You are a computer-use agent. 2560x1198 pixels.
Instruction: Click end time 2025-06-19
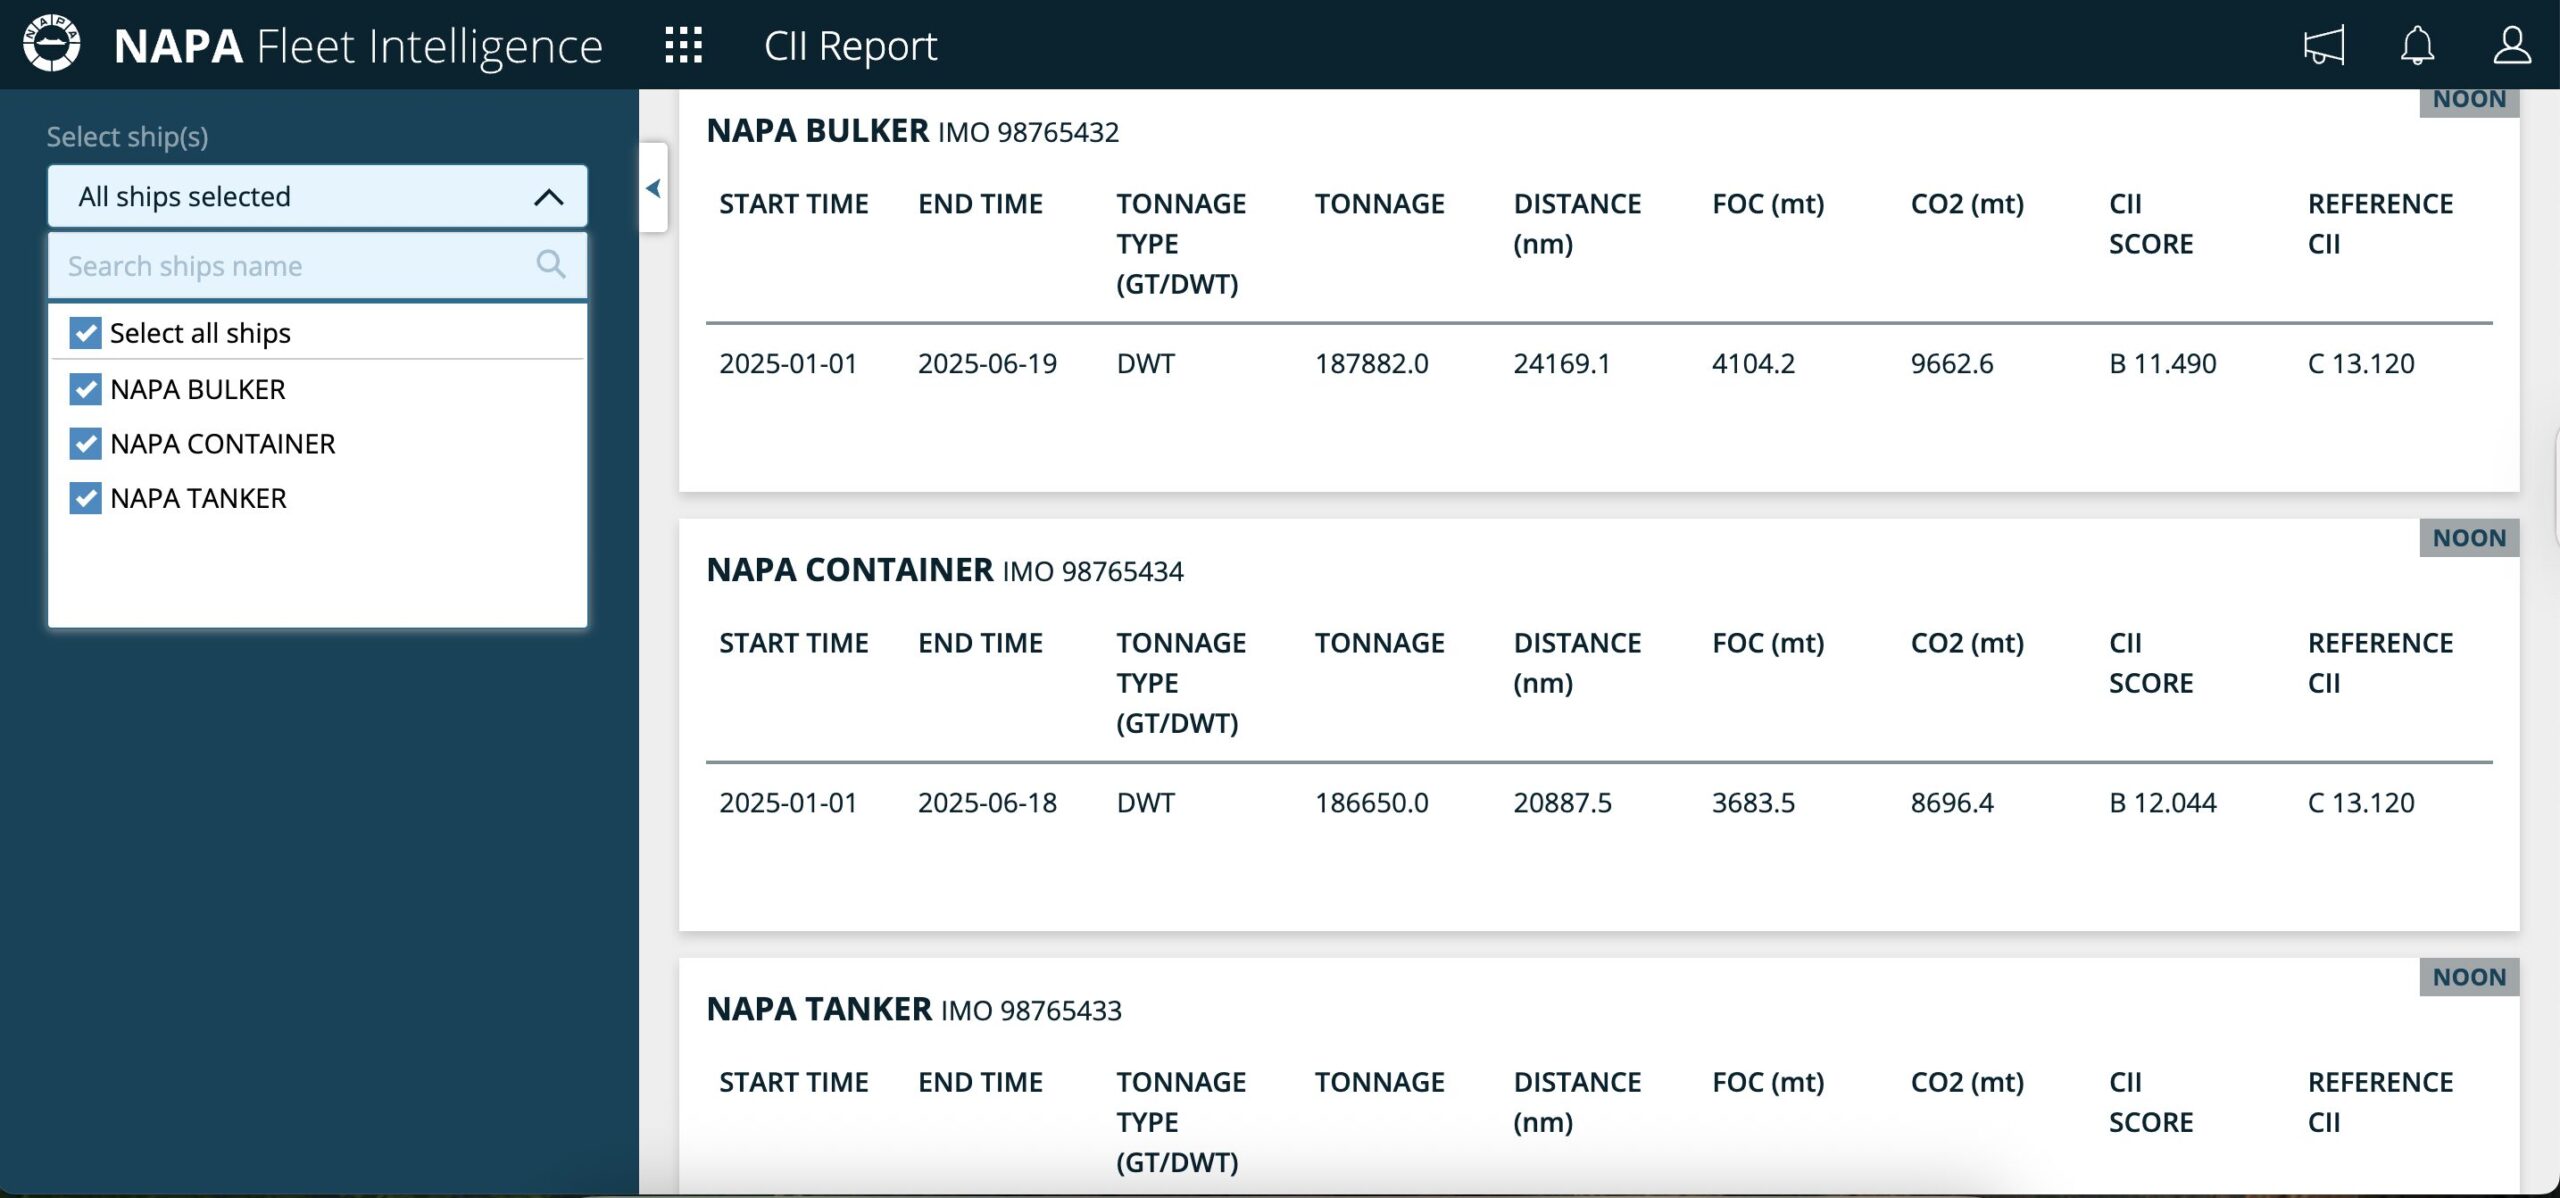click(x=987, y=363)
